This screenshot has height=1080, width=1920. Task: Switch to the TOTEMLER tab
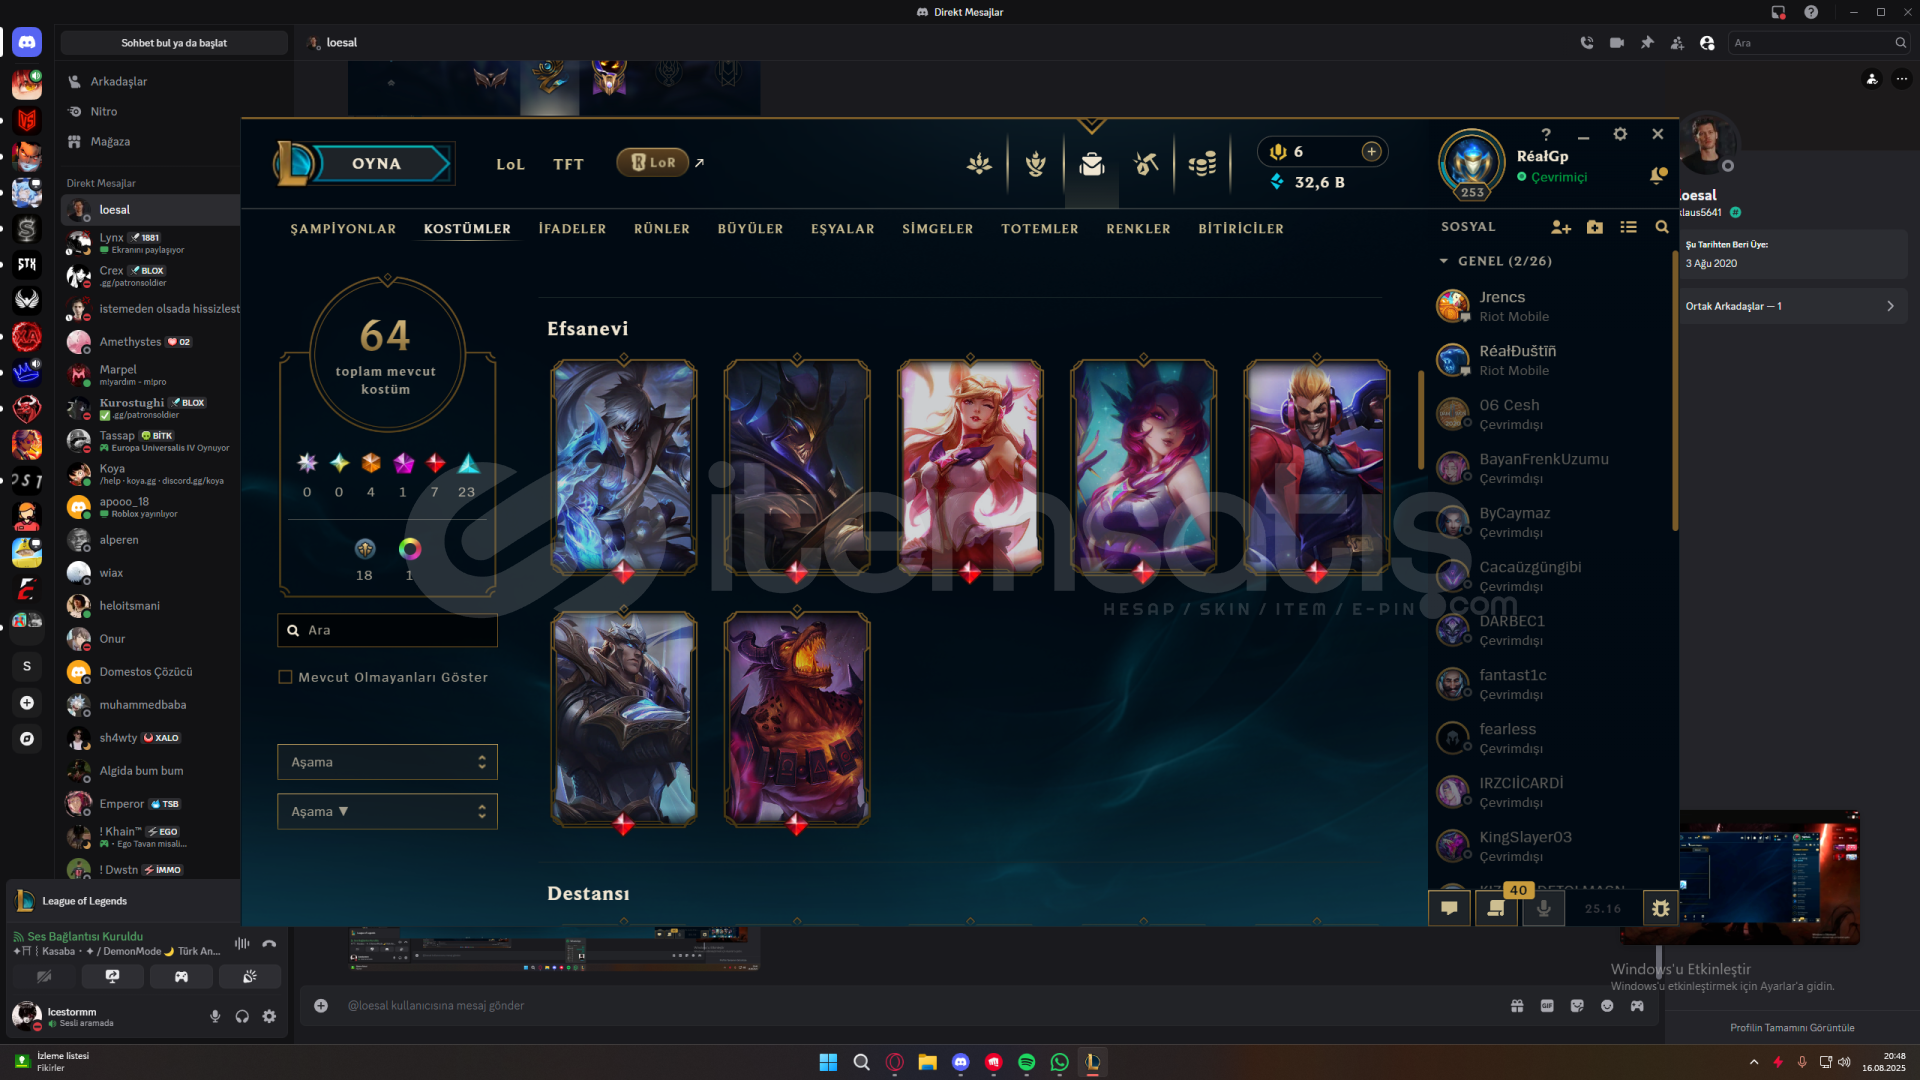(x=1040, y=229)
